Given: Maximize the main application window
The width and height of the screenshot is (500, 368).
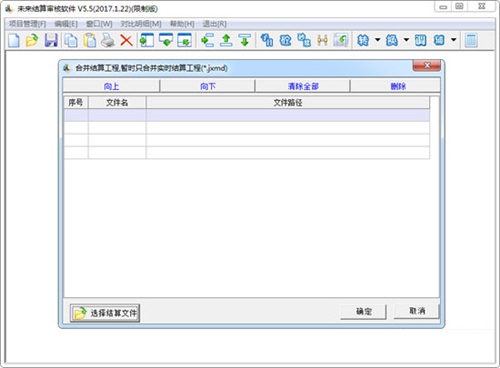Looking at the screenshot, I should coord(460,7).
